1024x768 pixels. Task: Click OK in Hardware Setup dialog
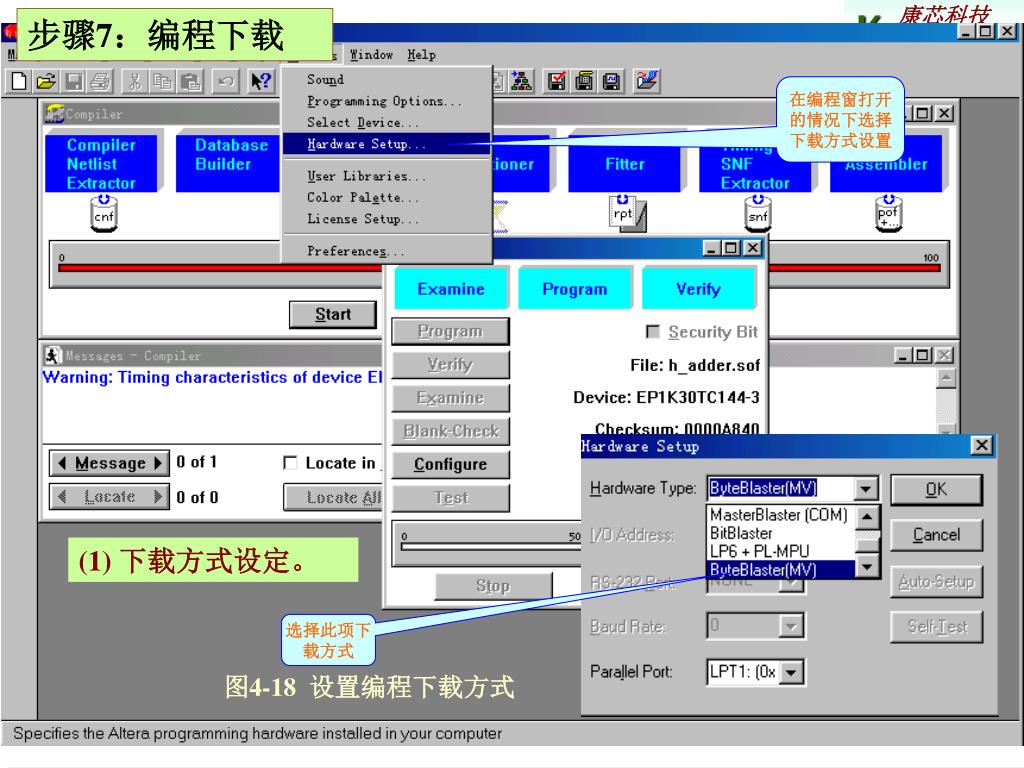(936, 490)
